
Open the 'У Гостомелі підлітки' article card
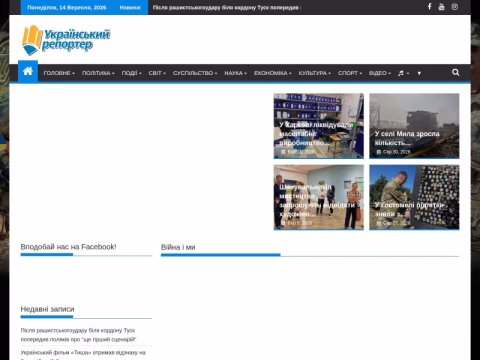coord(414,197)
